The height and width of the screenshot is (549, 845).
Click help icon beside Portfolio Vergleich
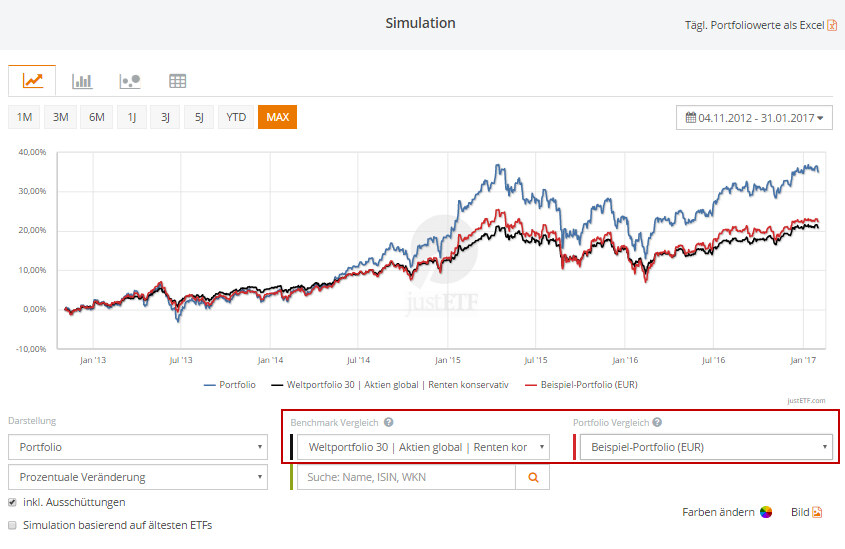pos(657,422)
